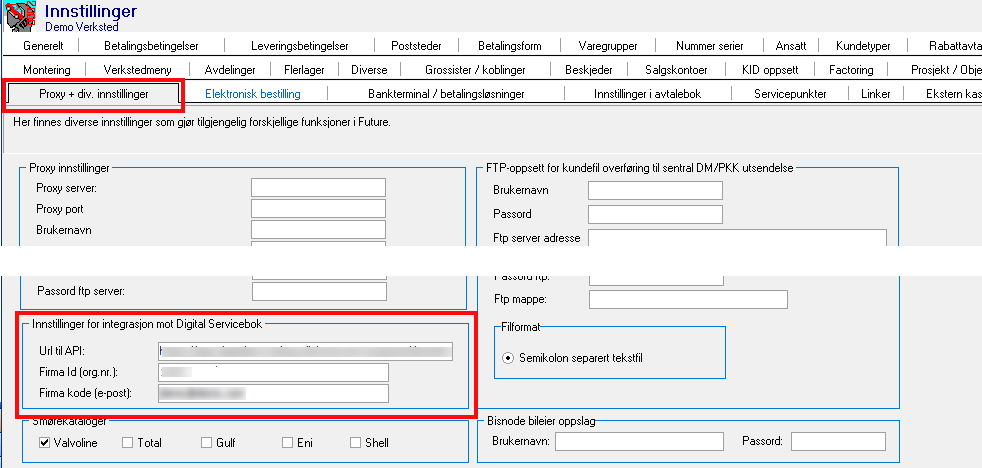The height and width of the screenshot is (468, 982).
Task: Go to the Varegrupper tab
Action: coord(608,46)
